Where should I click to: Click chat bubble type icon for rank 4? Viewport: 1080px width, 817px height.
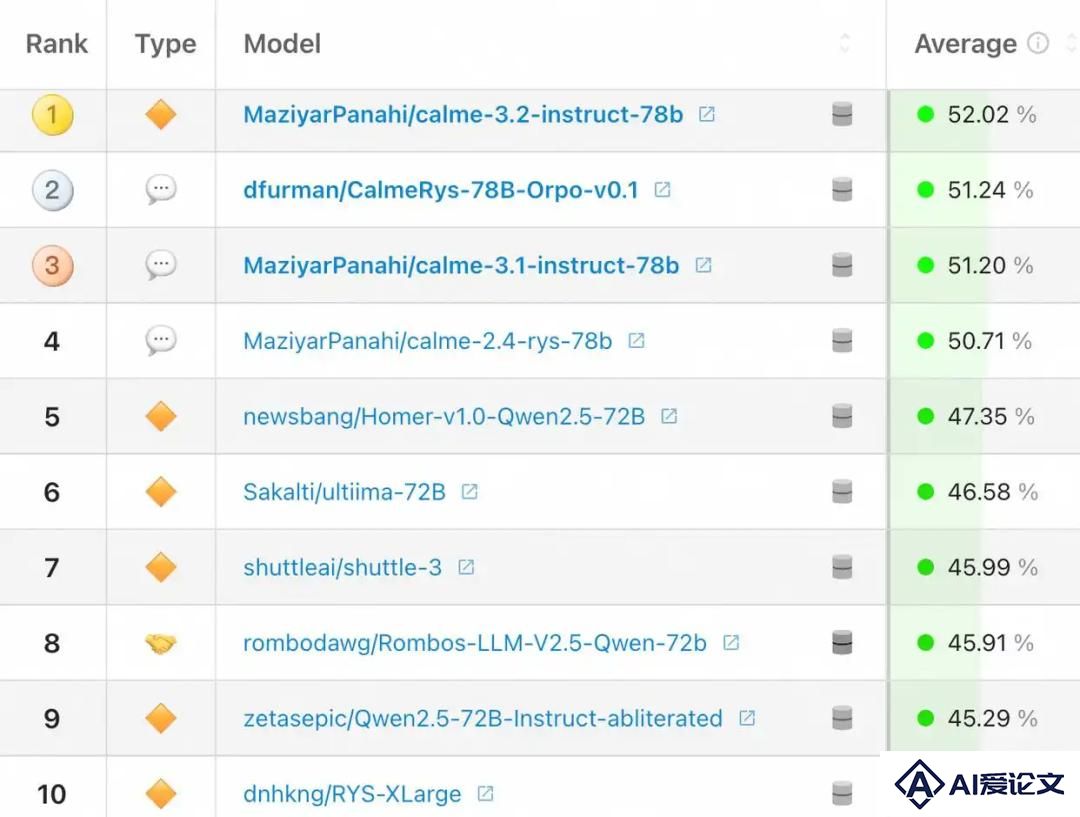pos(161,340)
